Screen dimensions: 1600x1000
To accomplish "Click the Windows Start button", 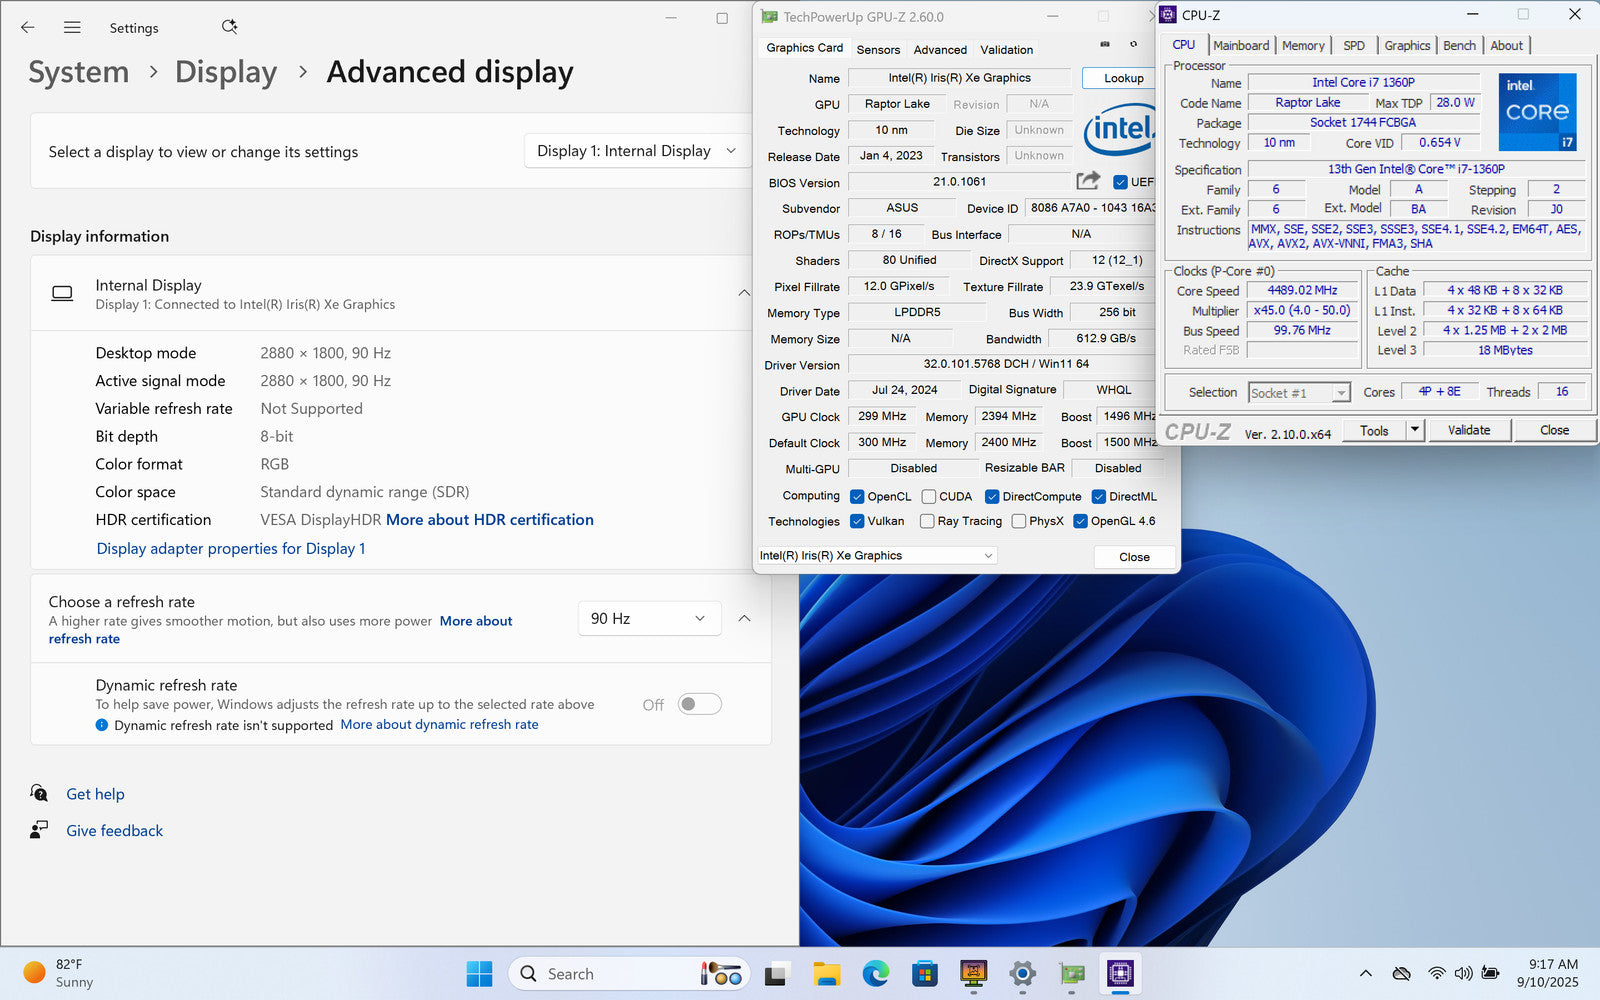I will point(480,973).
